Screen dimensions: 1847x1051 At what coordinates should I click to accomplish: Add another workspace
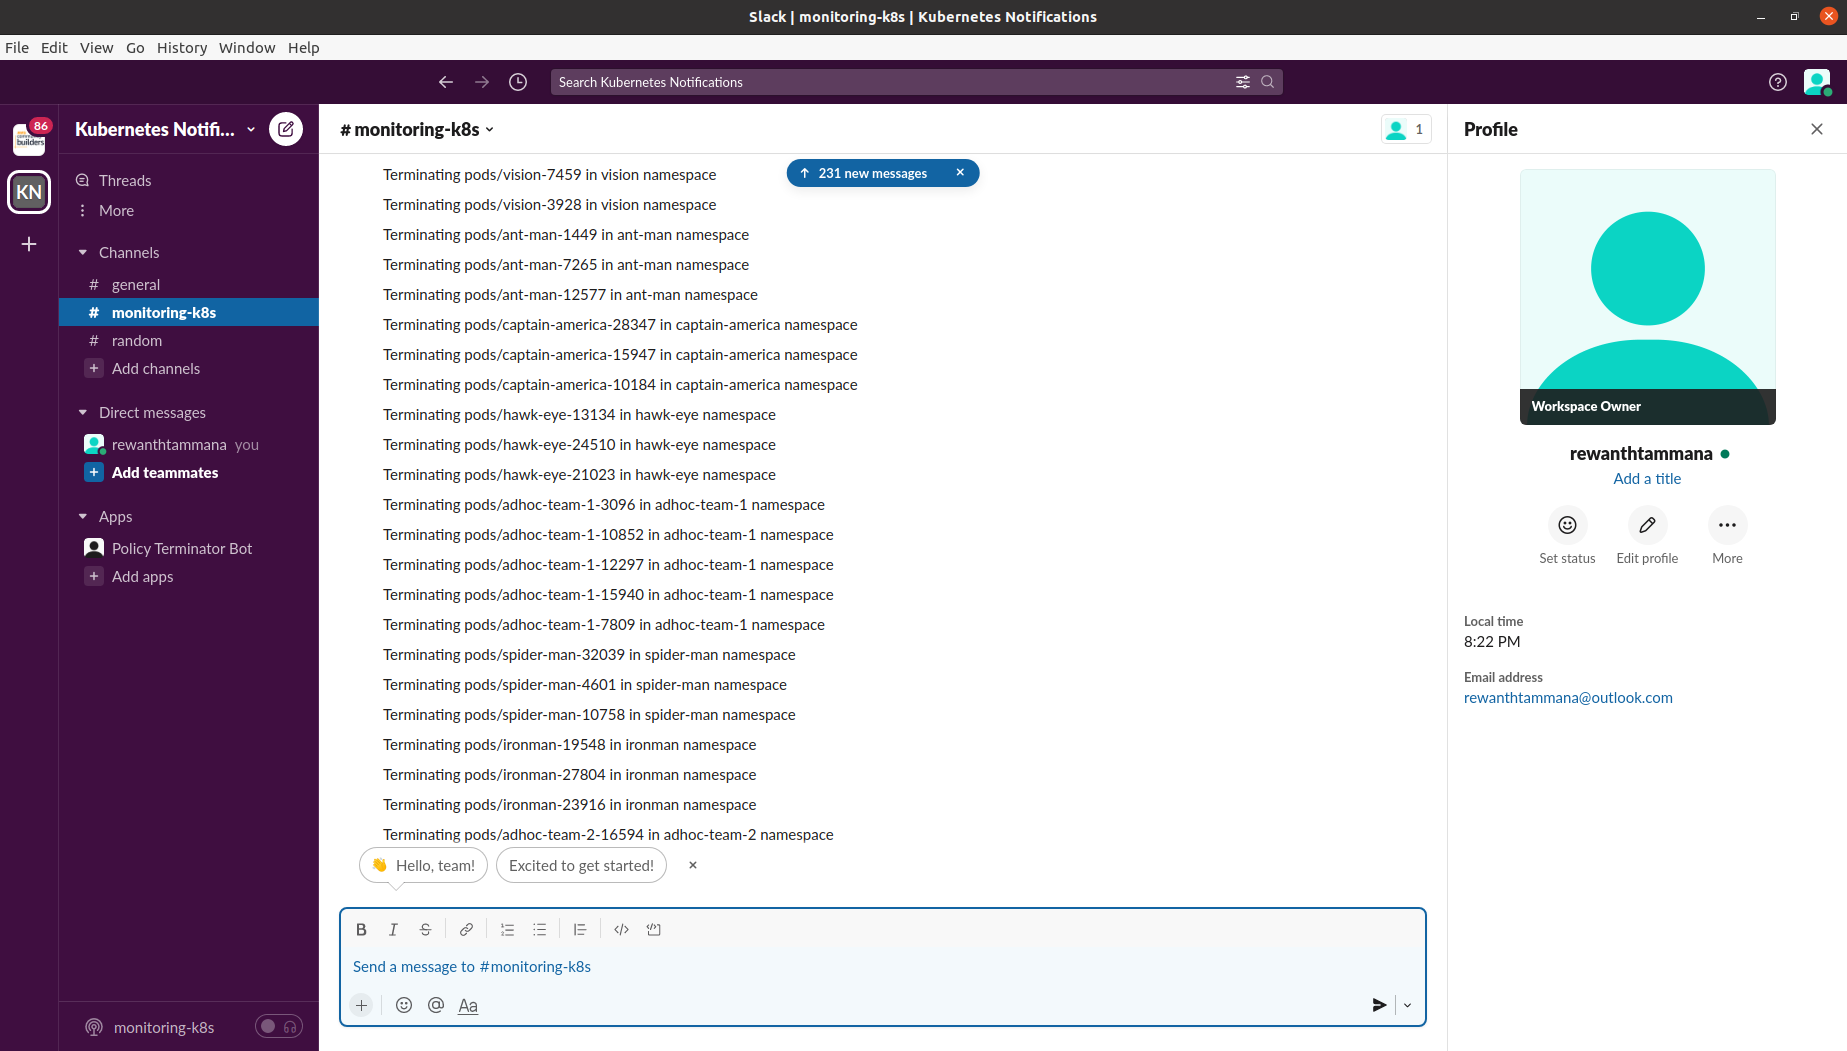(29, 244)
